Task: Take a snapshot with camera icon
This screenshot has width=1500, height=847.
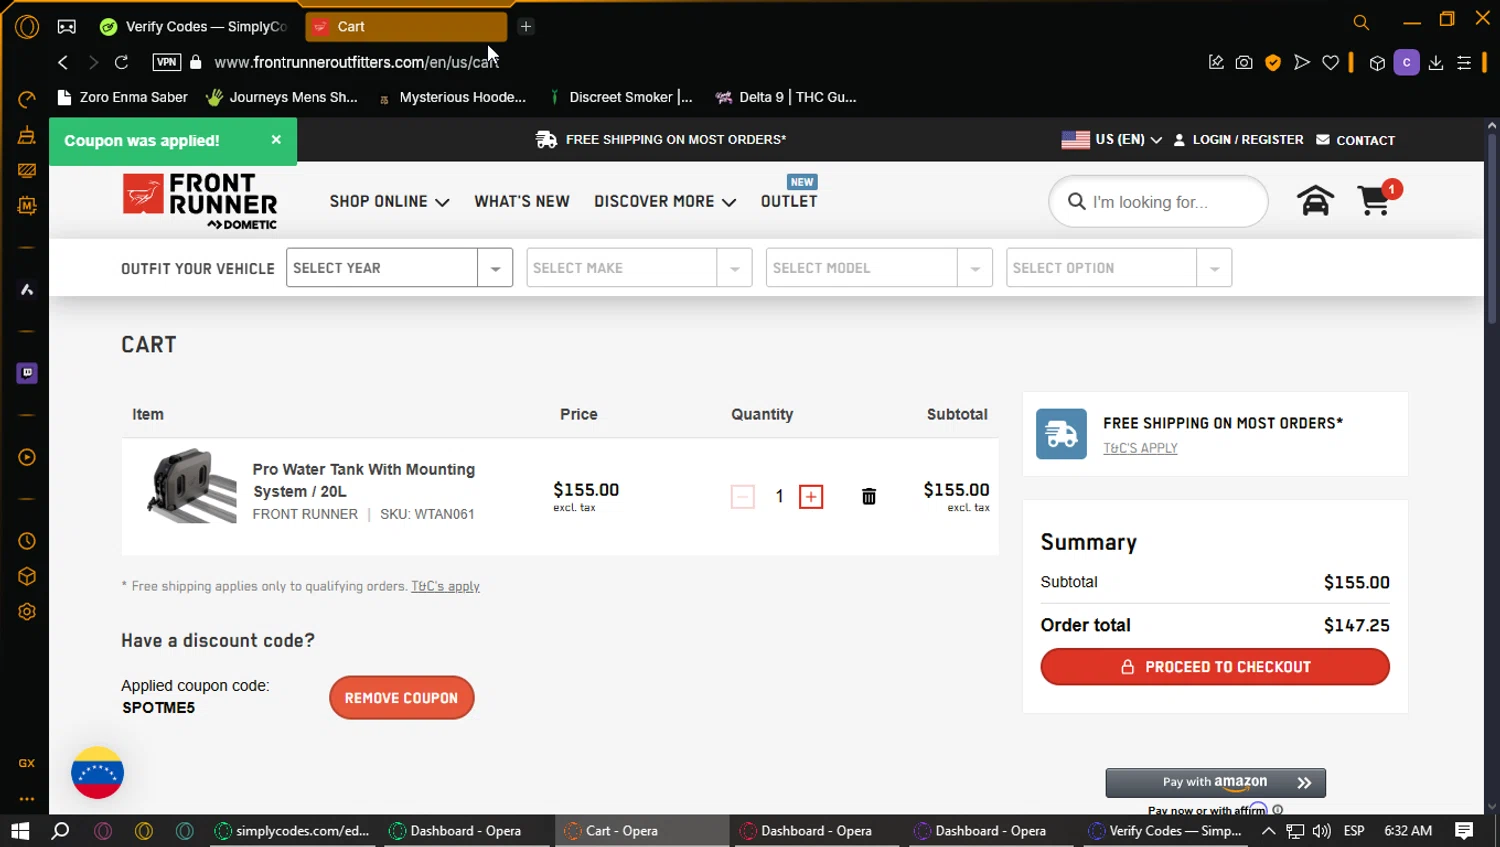Action: click(x=1244, y=62)
